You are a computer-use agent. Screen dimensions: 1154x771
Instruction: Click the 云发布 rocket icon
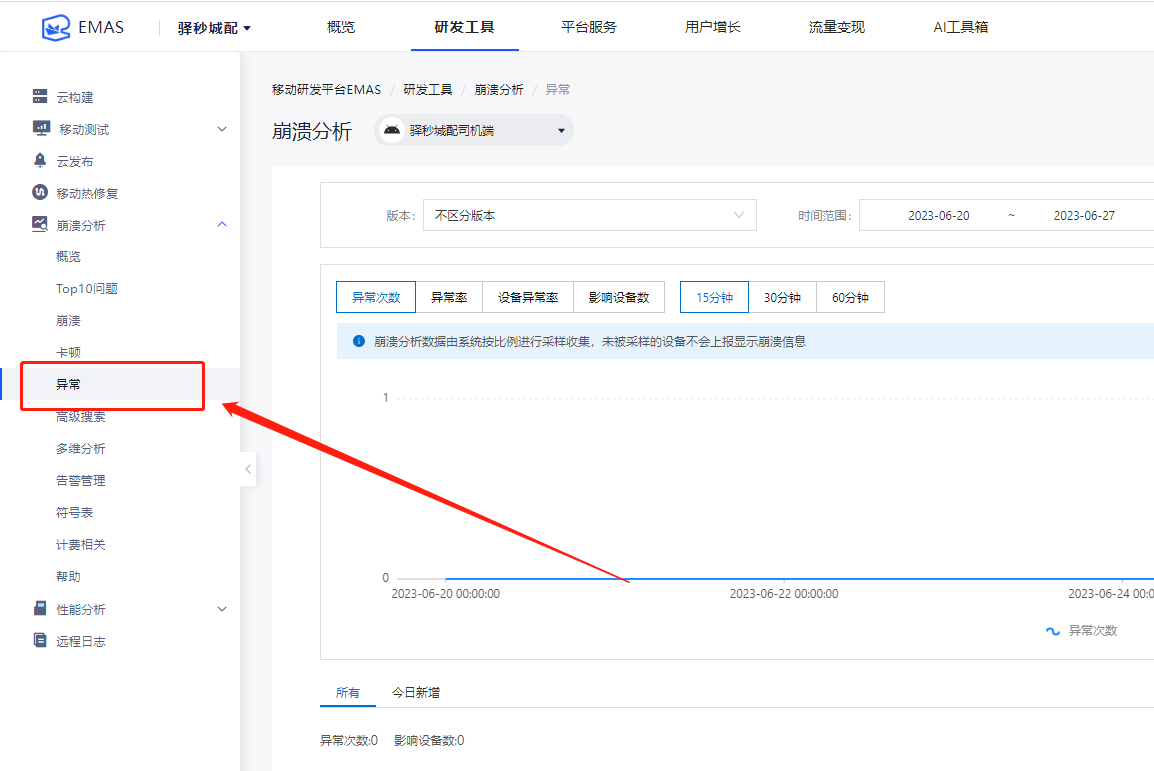(40, 160)
